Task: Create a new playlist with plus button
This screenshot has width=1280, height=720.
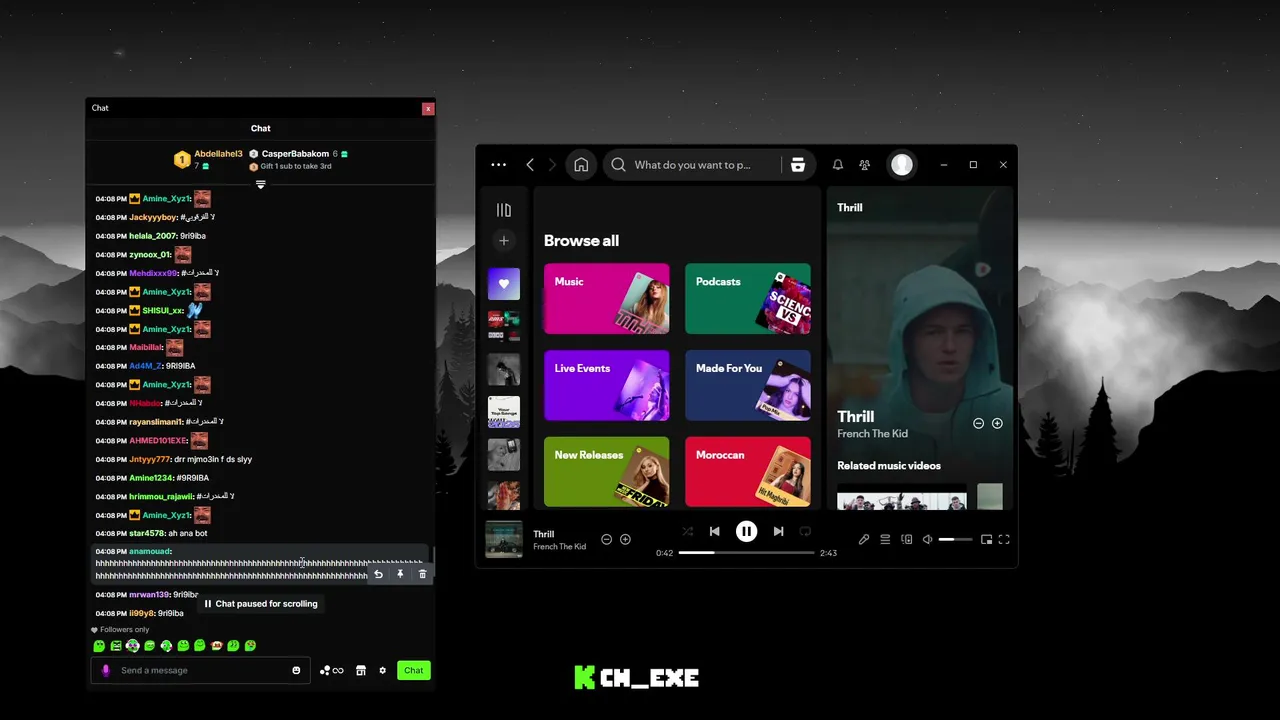Action: coord(504,241)
